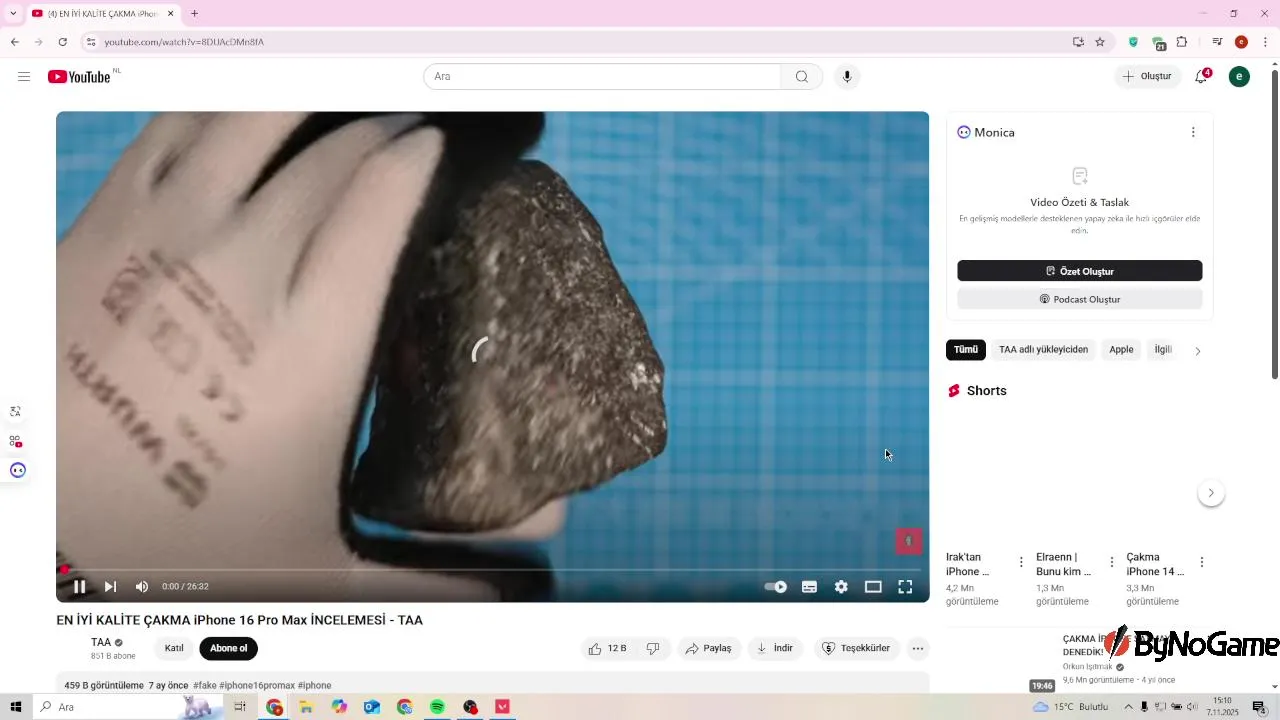Viewport: 1280px width, 720px height.
Task: Skip to the next video
Action: click(x=111, y=587)
